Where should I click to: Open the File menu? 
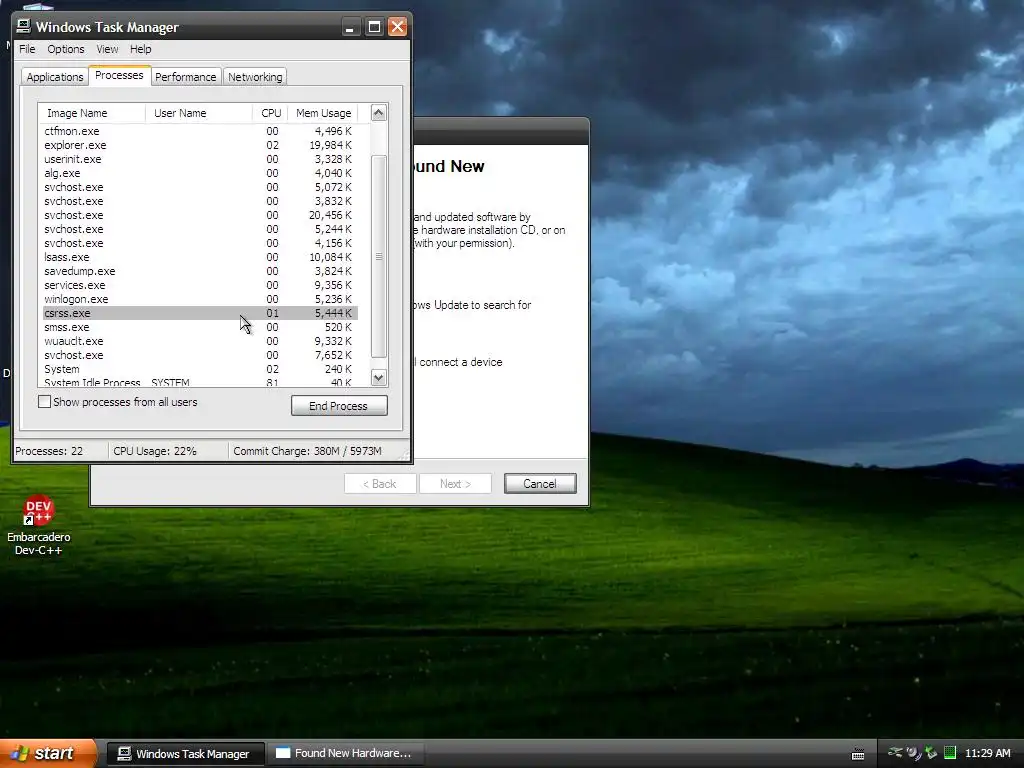(27, 49)
